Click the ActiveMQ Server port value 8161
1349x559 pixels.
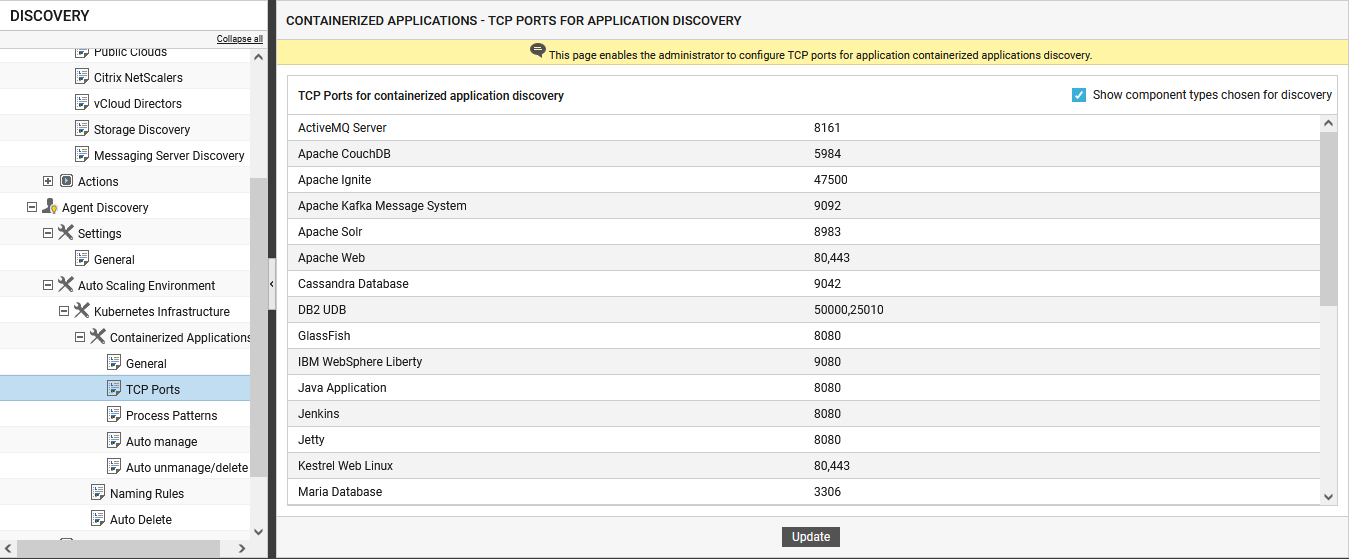(827, 128)
